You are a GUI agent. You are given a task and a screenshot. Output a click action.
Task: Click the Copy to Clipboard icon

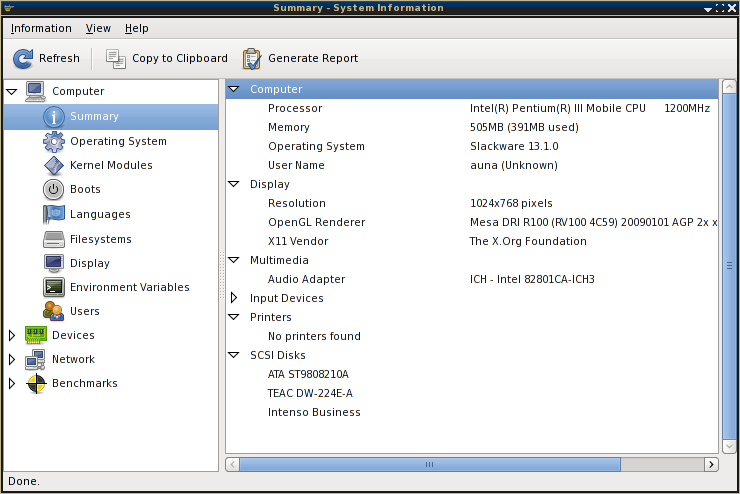pyautogui.click(x=116, y=59)
